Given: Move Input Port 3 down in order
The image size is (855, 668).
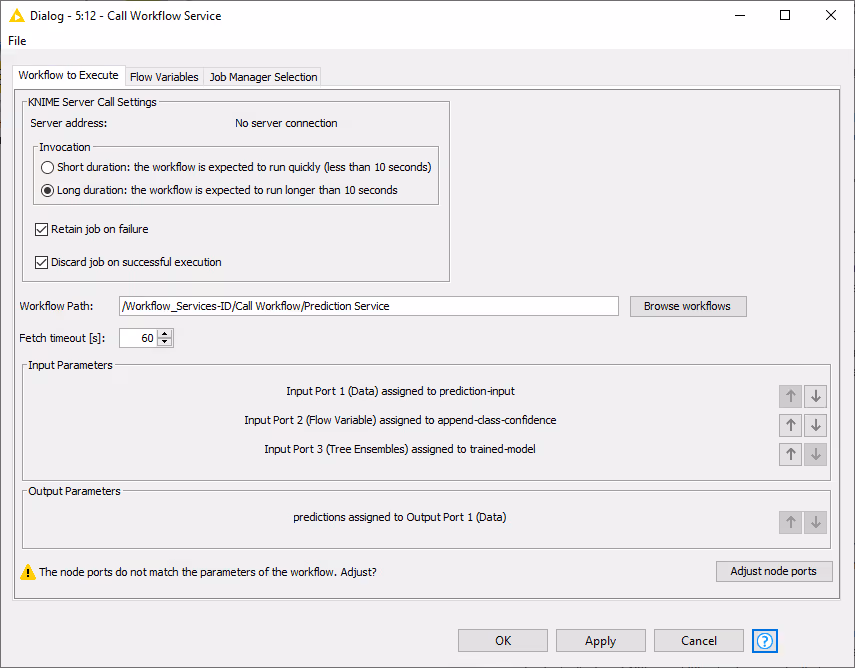Looking at the screenshot, I should pyautogui.click(x=816, y=454).
